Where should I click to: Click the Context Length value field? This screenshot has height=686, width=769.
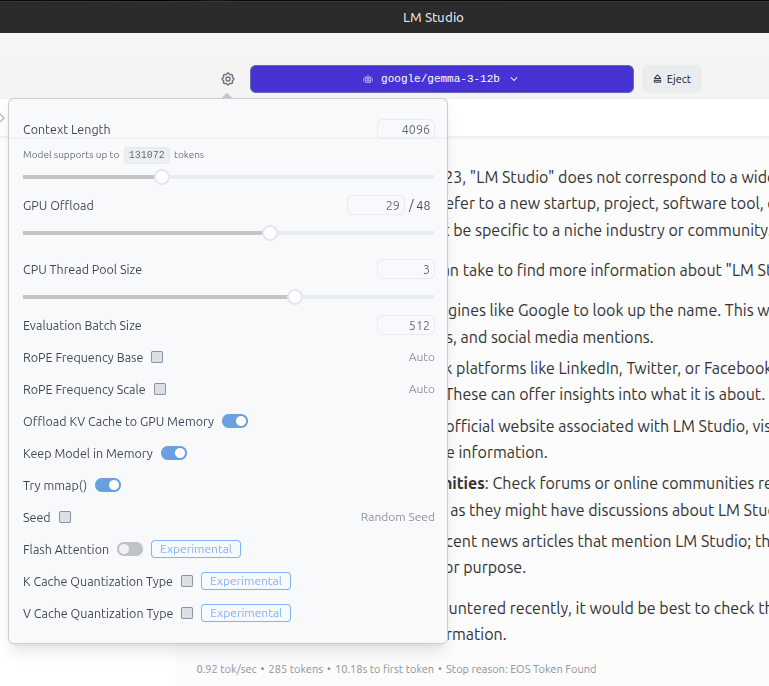405,129
